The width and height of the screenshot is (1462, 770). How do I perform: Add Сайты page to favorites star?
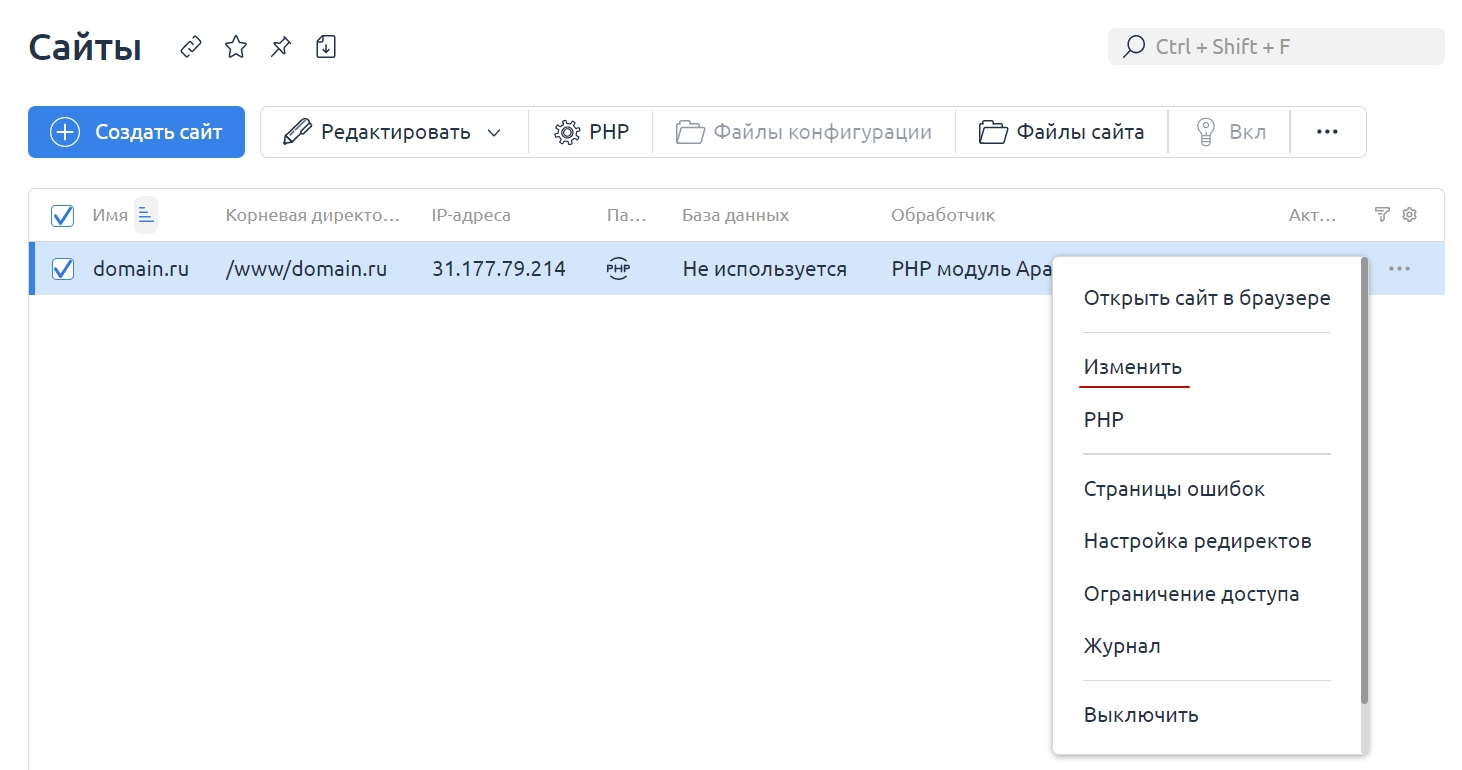pyautogui.click(x=236, y=47)
